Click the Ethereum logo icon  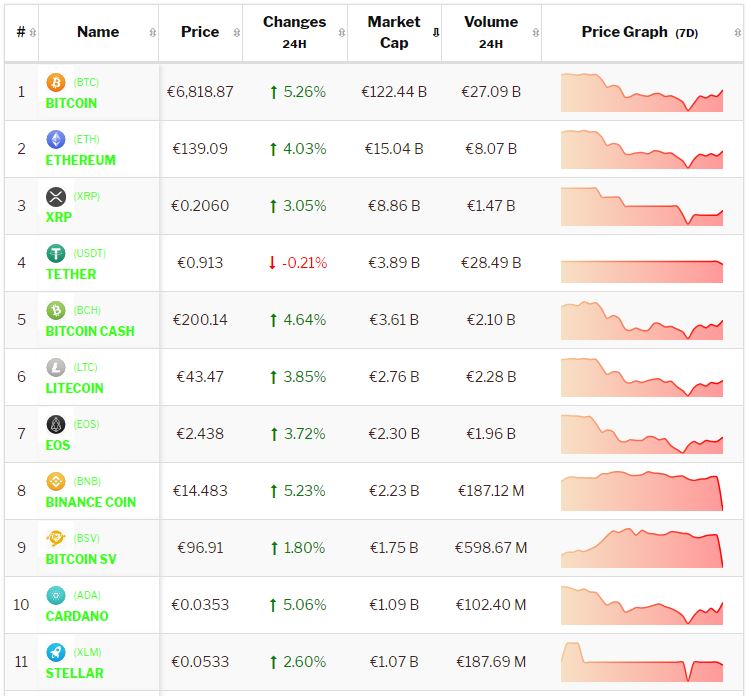pyautogui.click(x=56, y=139)
